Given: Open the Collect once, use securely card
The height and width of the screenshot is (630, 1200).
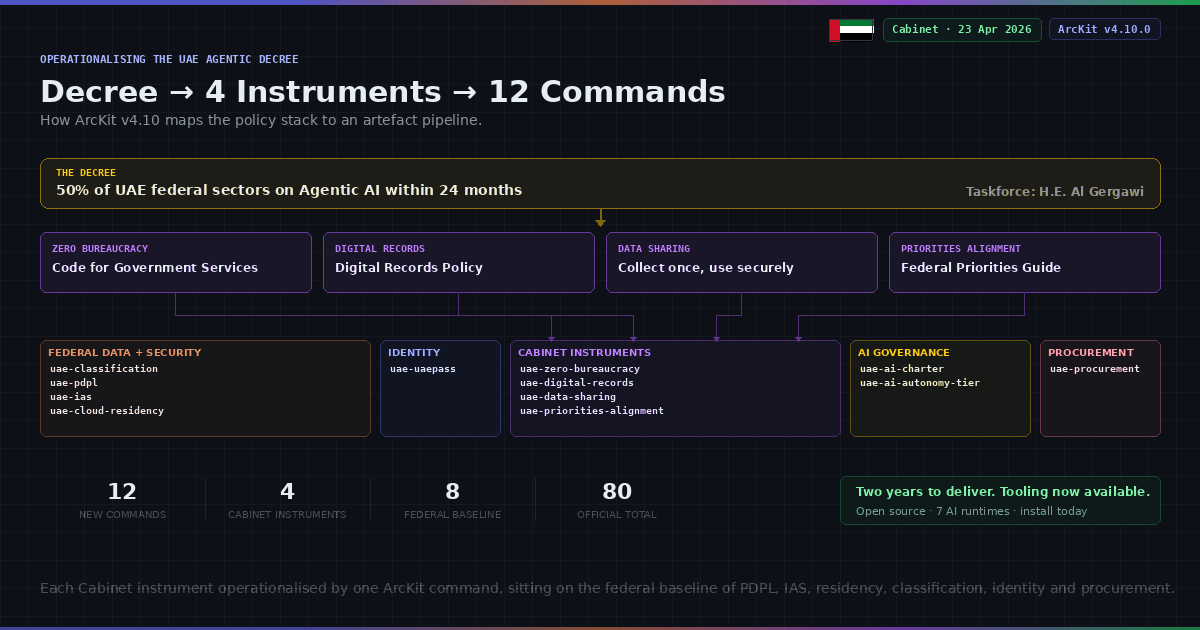Looking at the screenshot, I should [x=742, y=262].
